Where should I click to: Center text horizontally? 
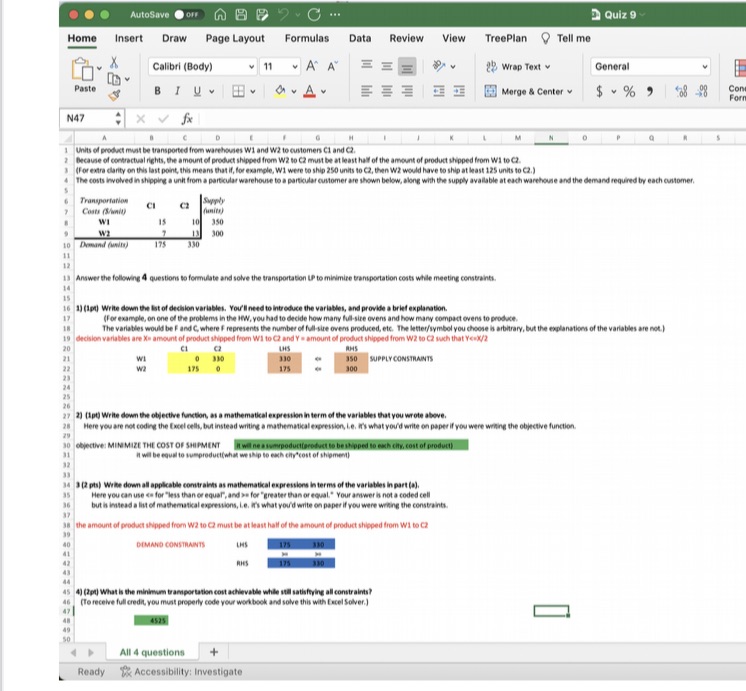[x=387, y=91]
